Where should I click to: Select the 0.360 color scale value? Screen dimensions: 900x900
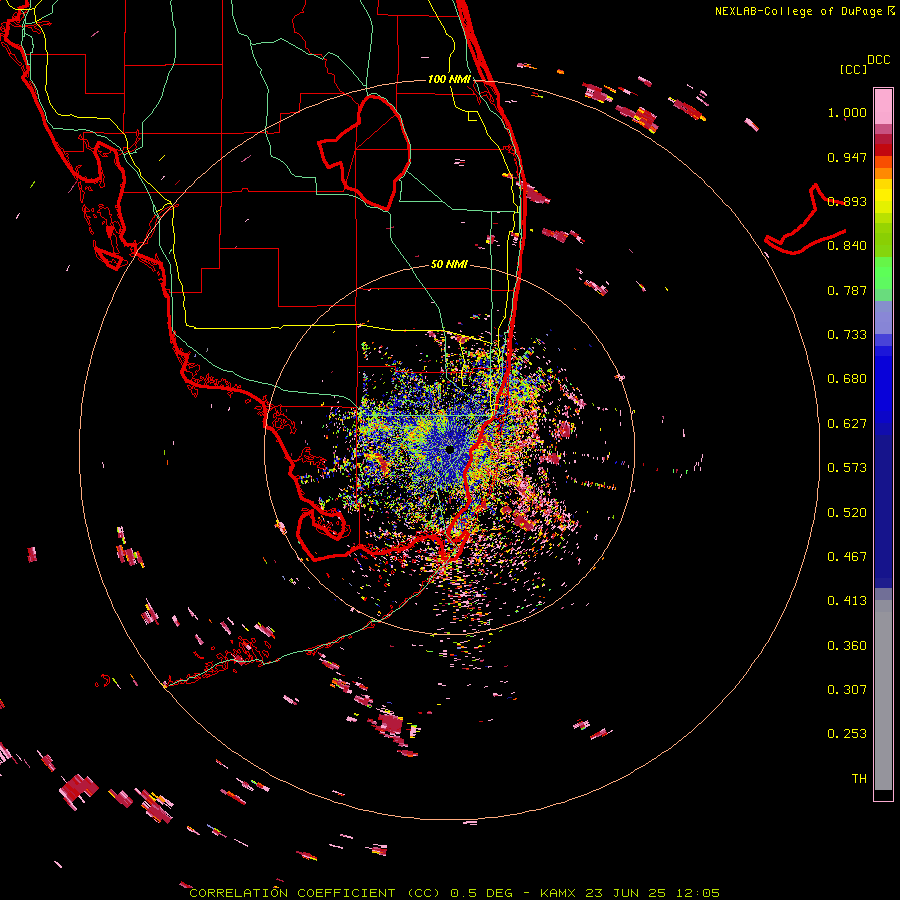click(847, 646)
